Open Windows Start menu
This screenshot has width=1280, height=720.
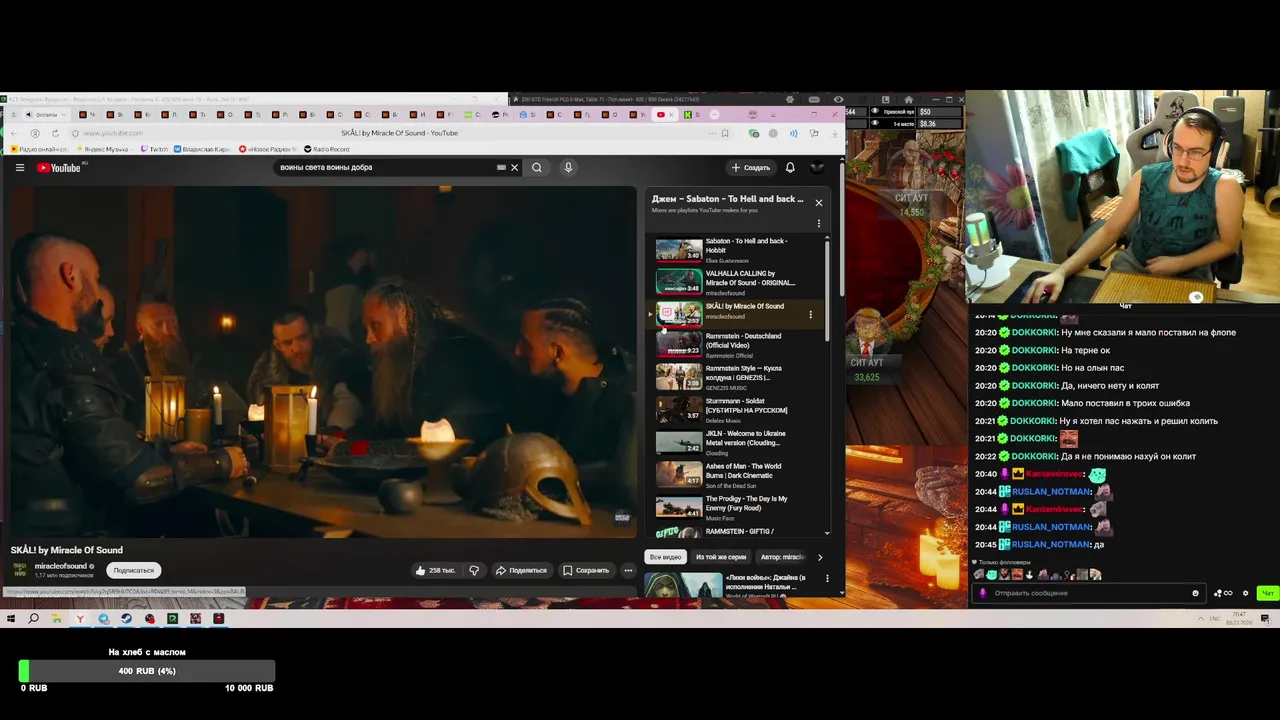click(x=11, y=619)
